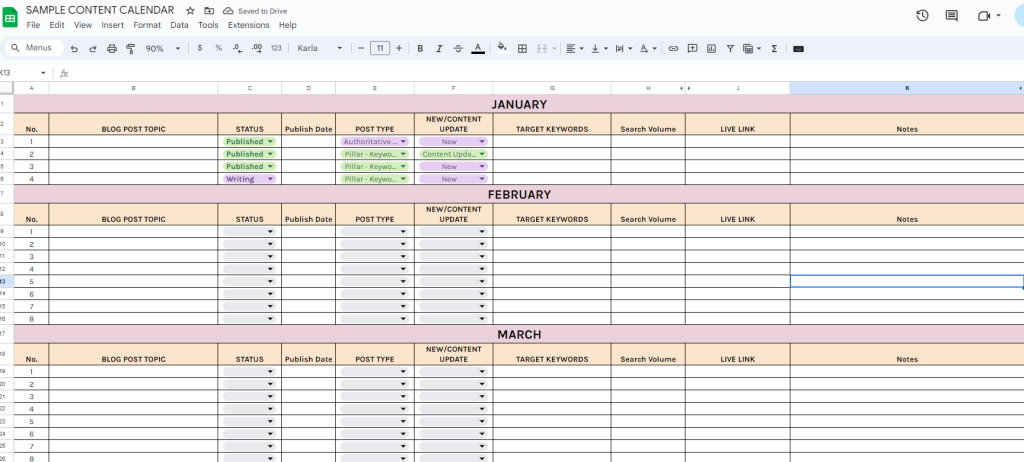Open horizontal align options

[574, 48]
